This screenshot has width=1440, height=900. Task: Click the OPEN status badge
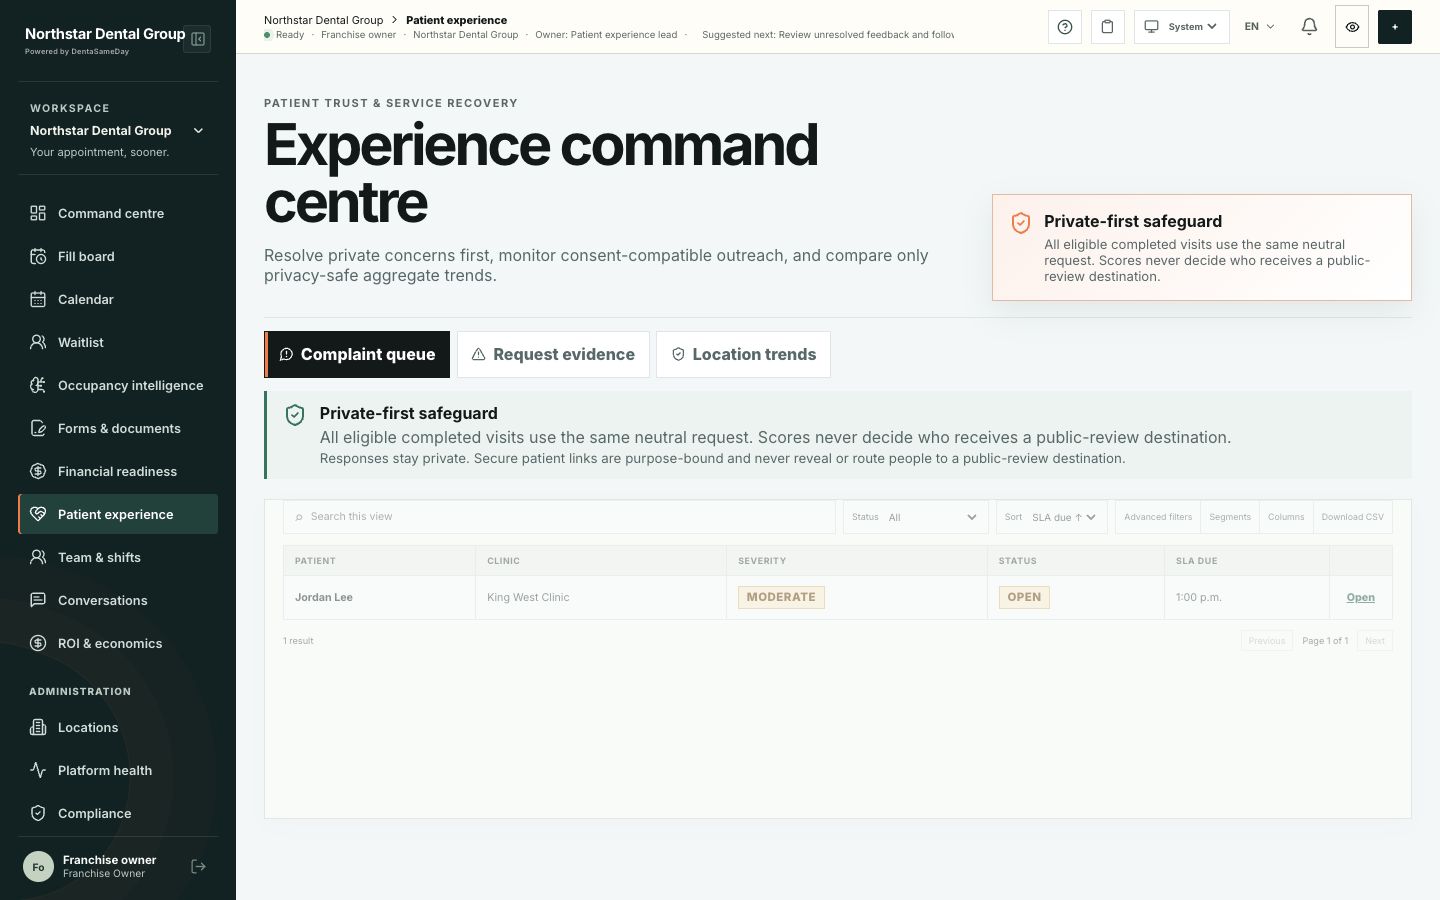tap(1024, 598)
